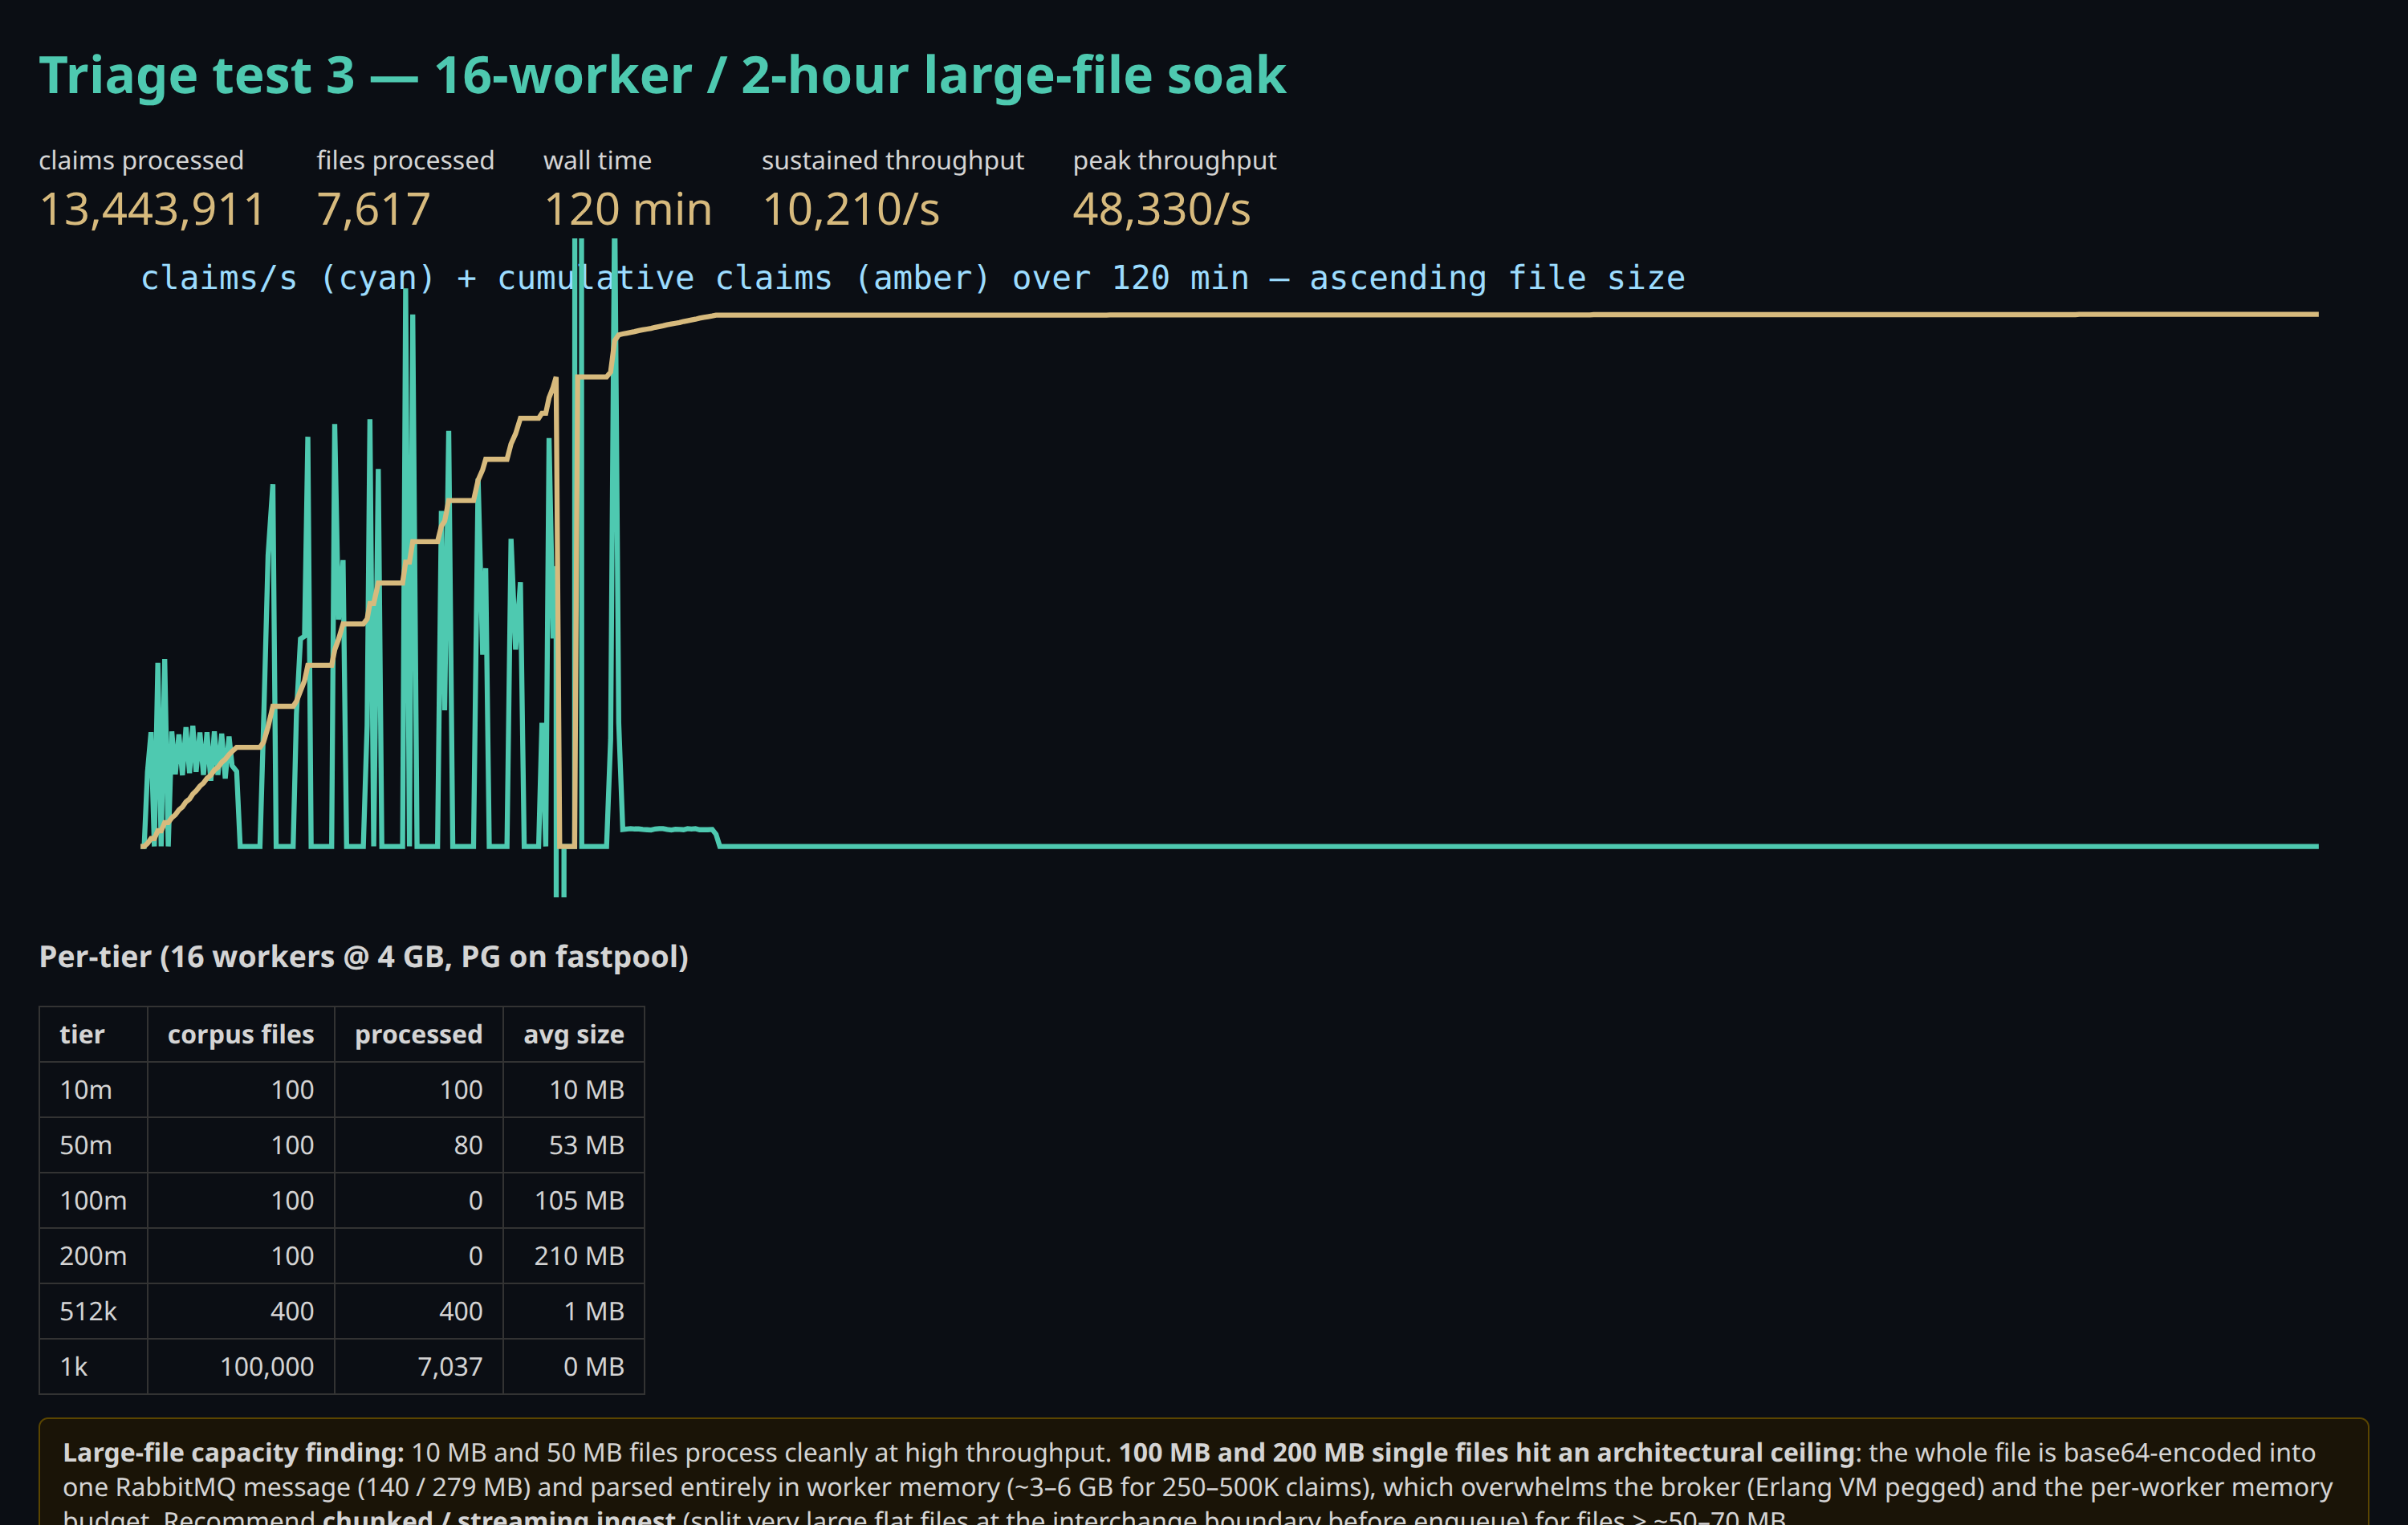Click the avg size '1 MB' cell
Image resolution: width=2408 pixels, height=1525 pixels.
[574, 1310]
